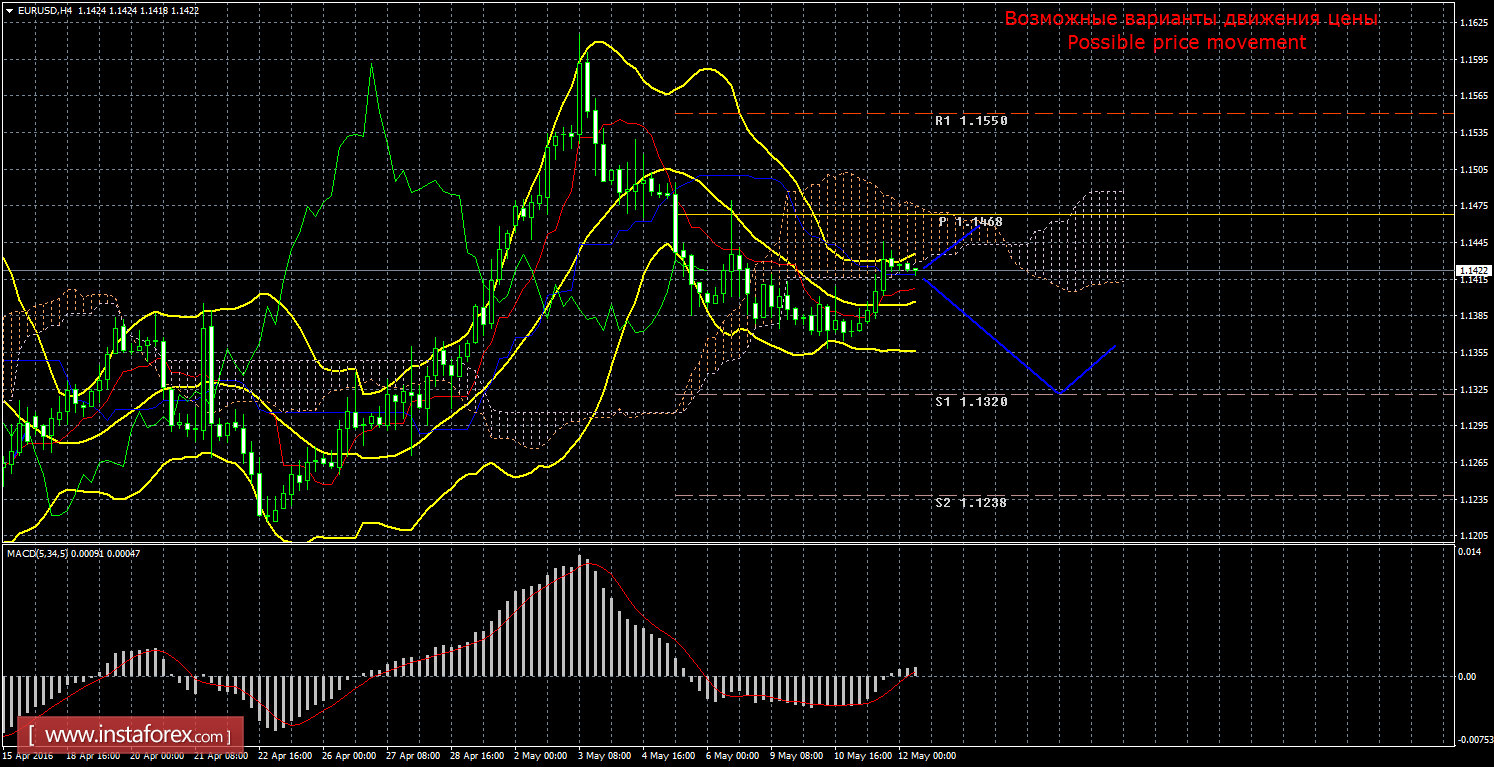Click the 1.1295 price axis label
The width and height of the screenshot is (1494, 767).
[x=1472, y=427]
